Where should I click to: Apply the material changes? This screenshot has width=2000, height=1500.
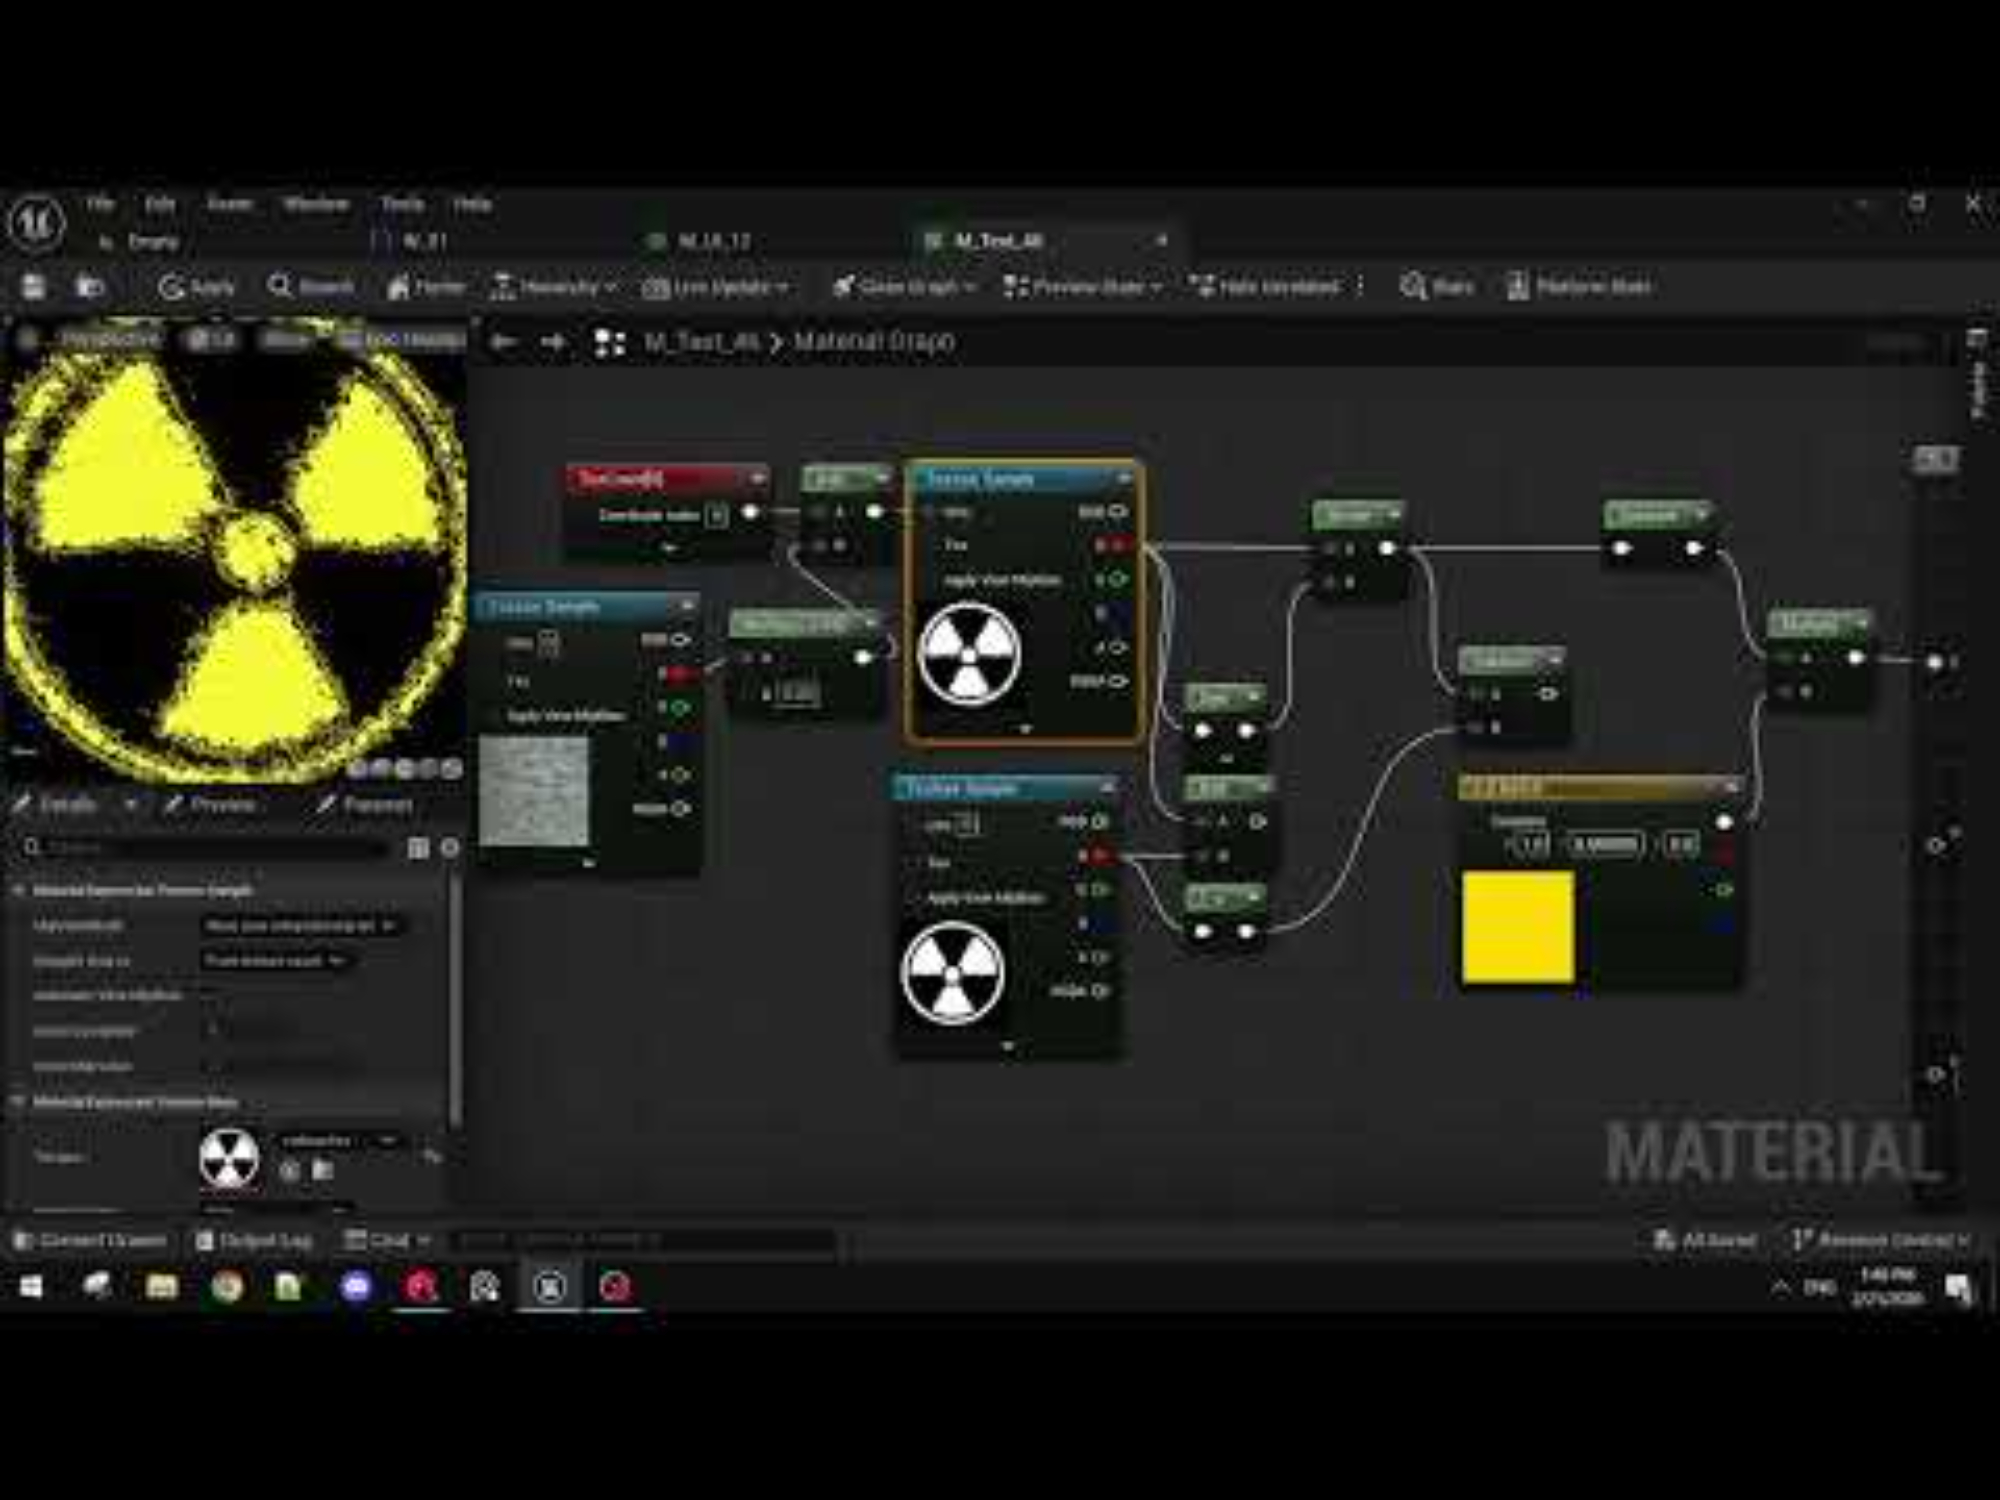tap(197, 287)
